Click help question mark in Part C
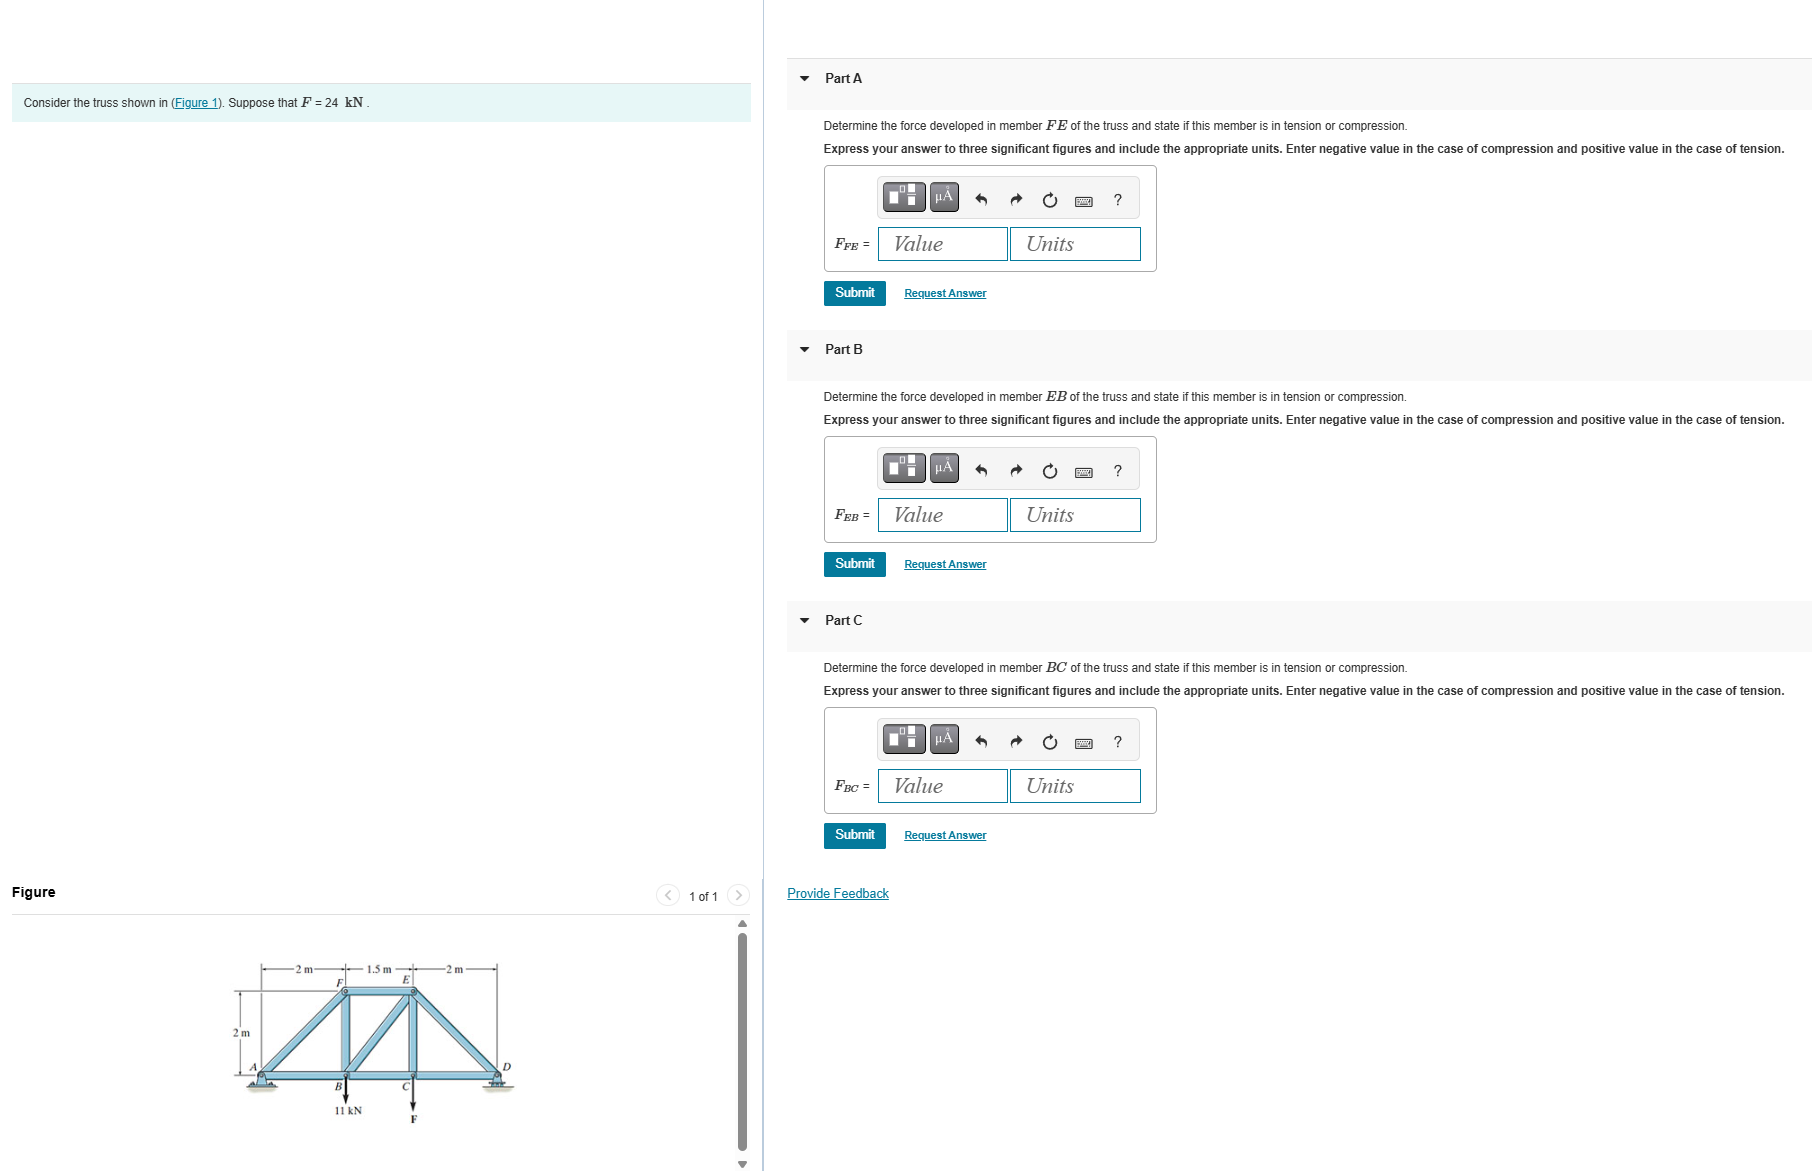Viewport: 1812px width, 1171px height. click(x=1118, y=742)
